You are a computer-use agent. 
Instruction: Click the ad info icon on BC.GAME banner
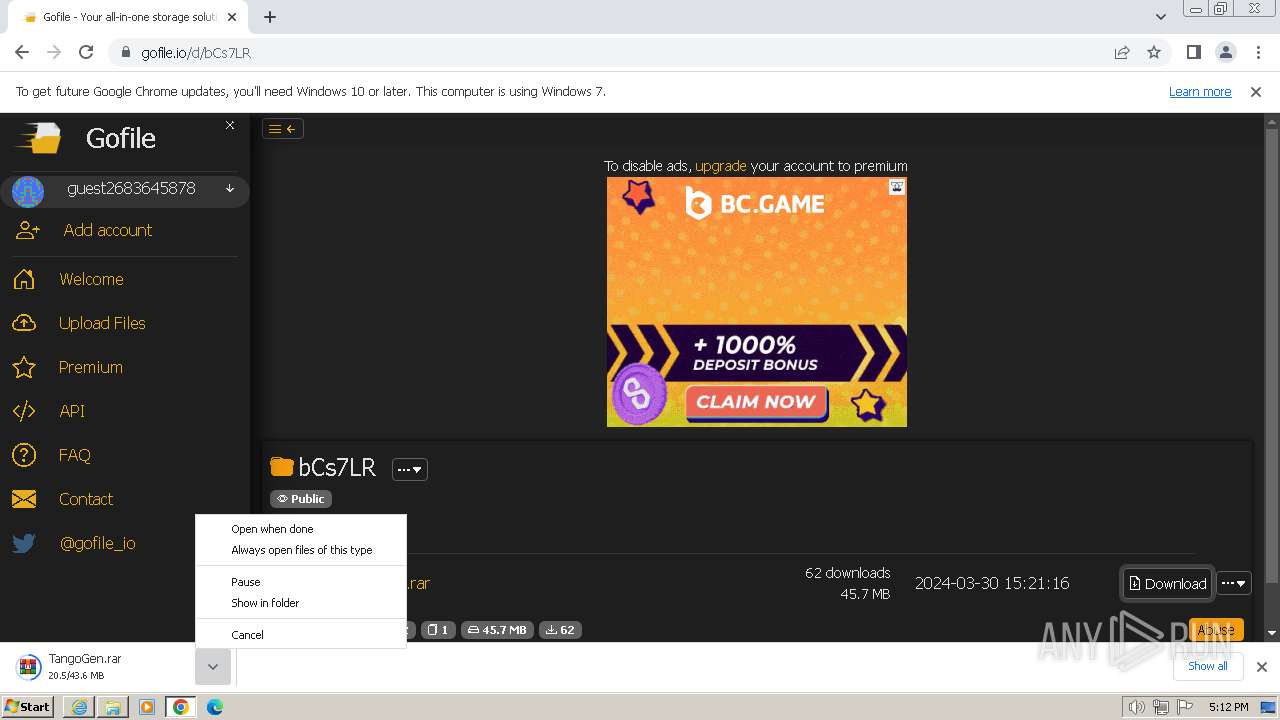(897, 186)
